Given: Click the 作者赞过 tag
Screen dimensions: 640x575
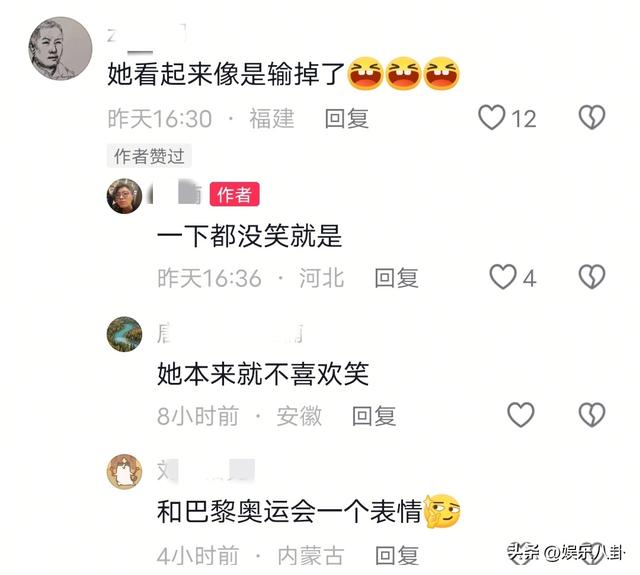Looking at the screenshot, I should 149,156.
